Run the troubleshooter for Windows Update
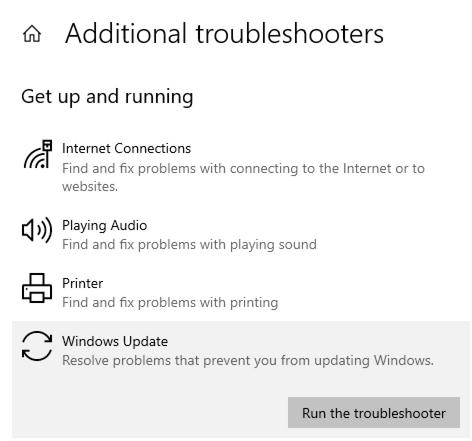The image size is (472, 441). click(374, 413)
